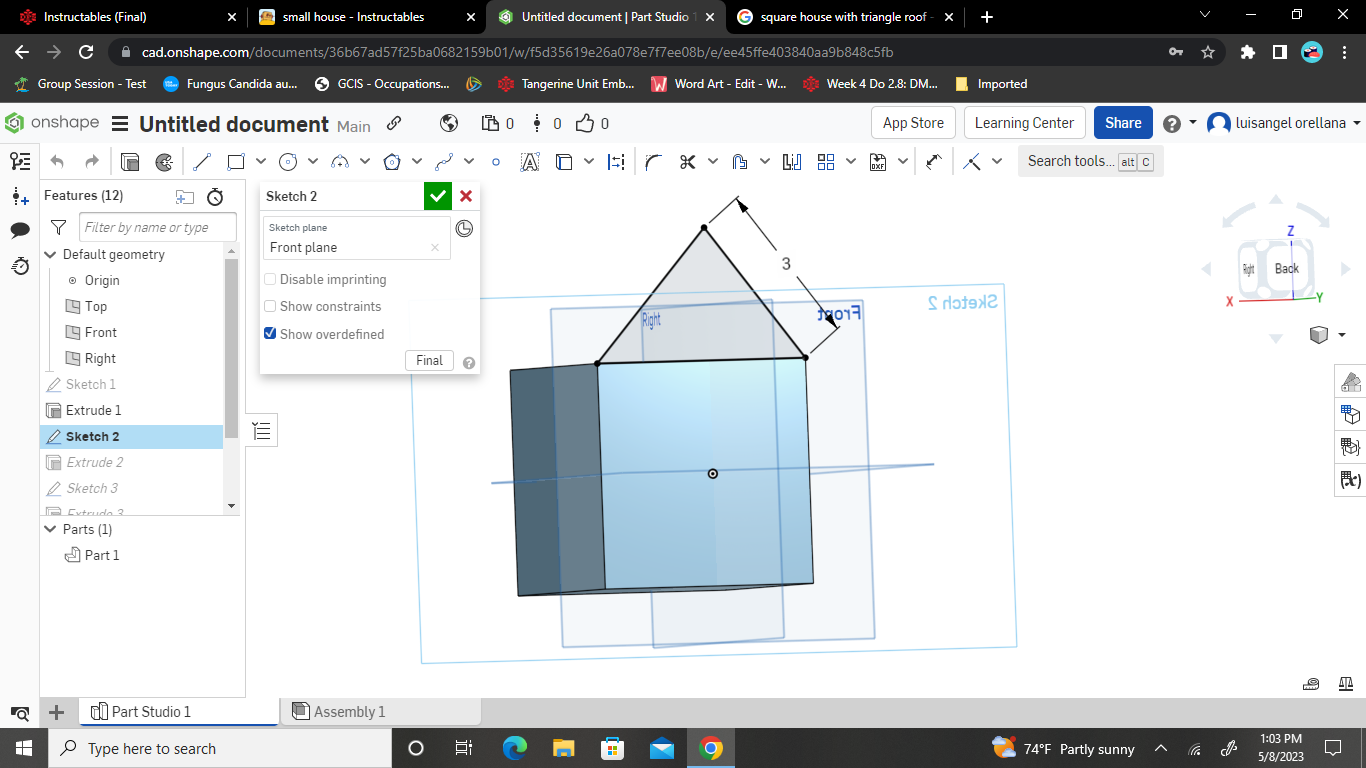Pick the Circle sketch tool

coord(289,160)
